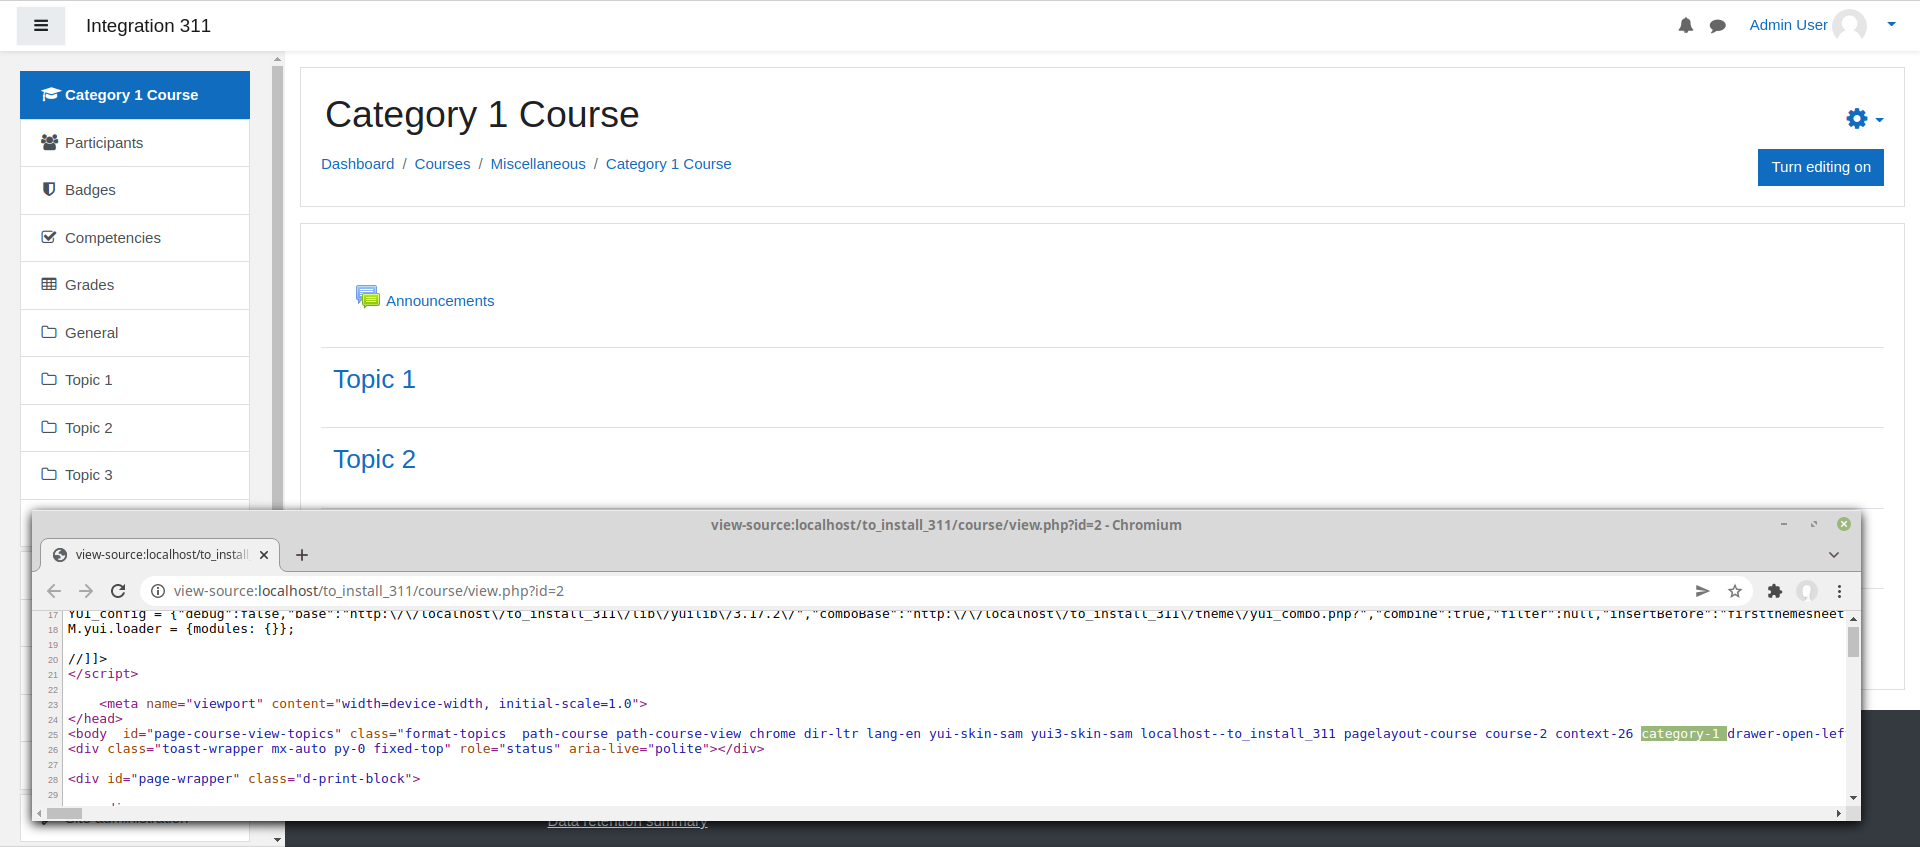Click the Competencies checkmark icon in the sidebar

click(x=49, y=237)
